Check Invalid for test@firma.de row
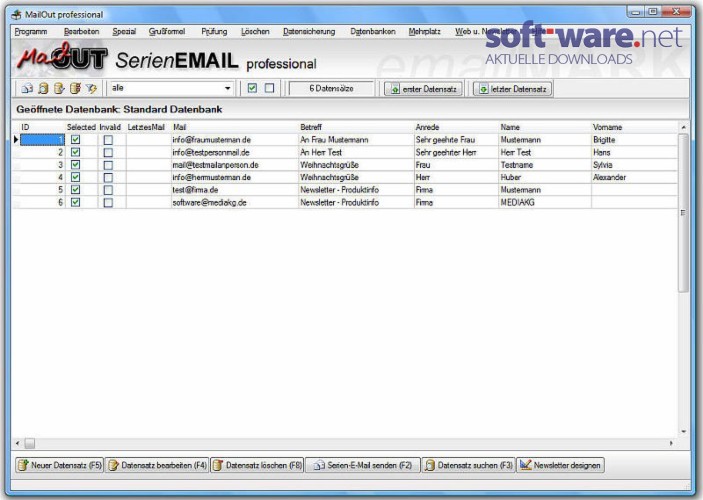This screenshot has height=500, width=703. pos(108,190)
